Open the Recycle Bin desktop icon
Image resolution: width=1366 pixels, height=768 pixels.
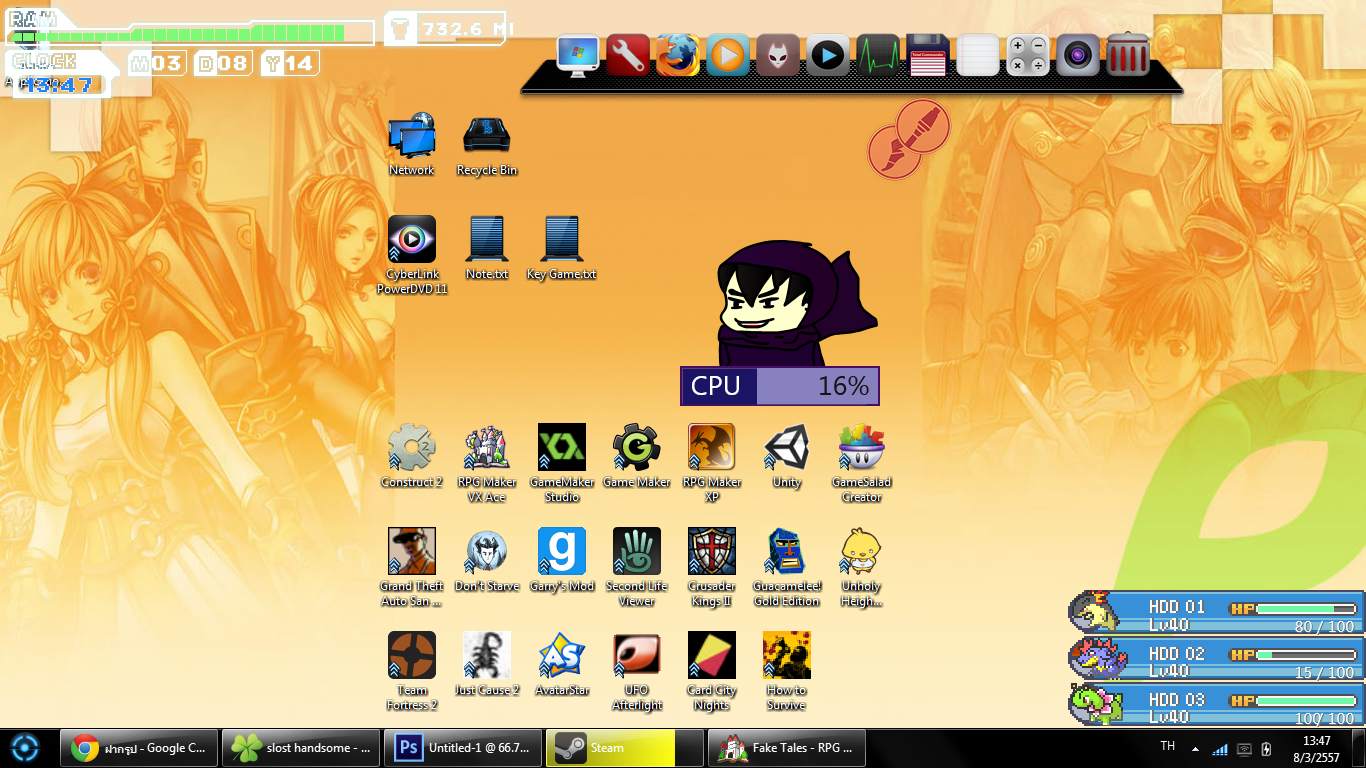[487, 144]
